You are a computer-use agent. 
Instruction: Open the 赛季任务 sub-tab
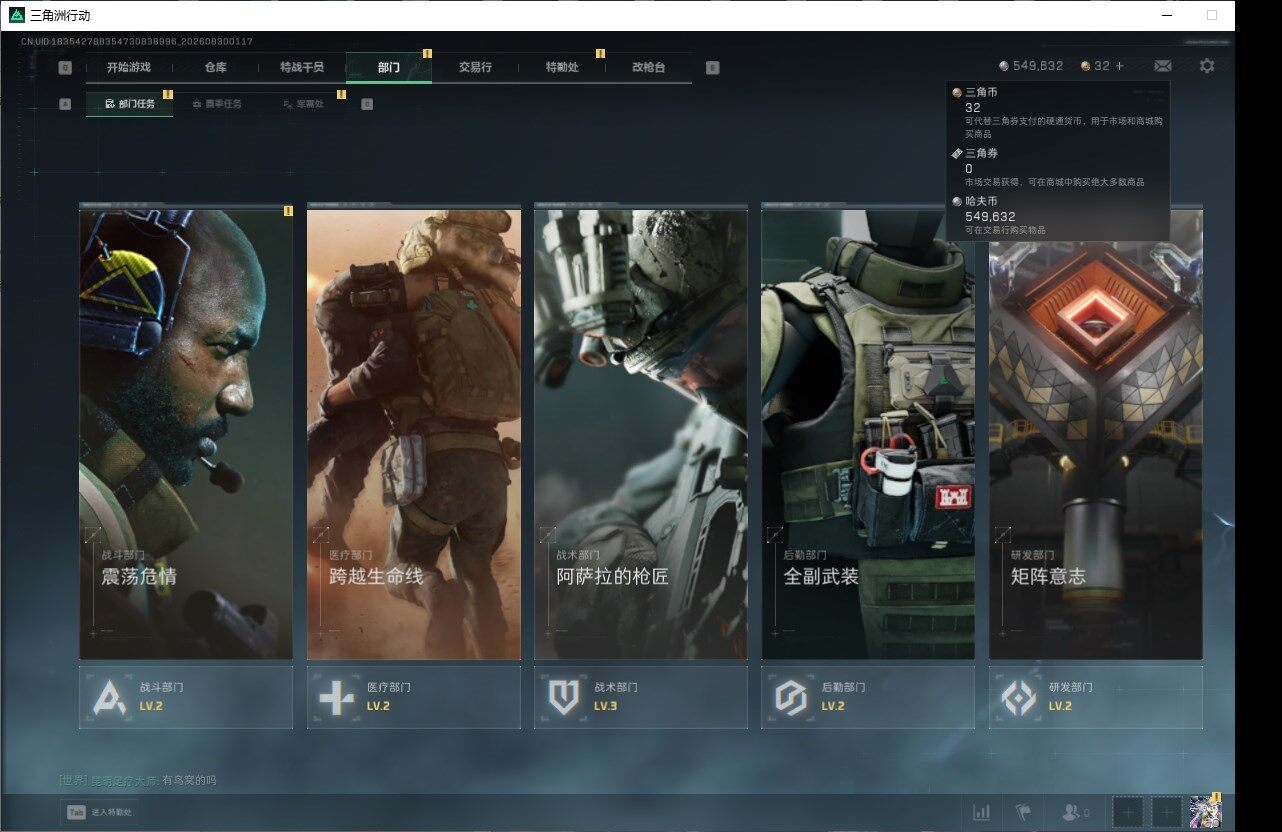tap(216, 103)
